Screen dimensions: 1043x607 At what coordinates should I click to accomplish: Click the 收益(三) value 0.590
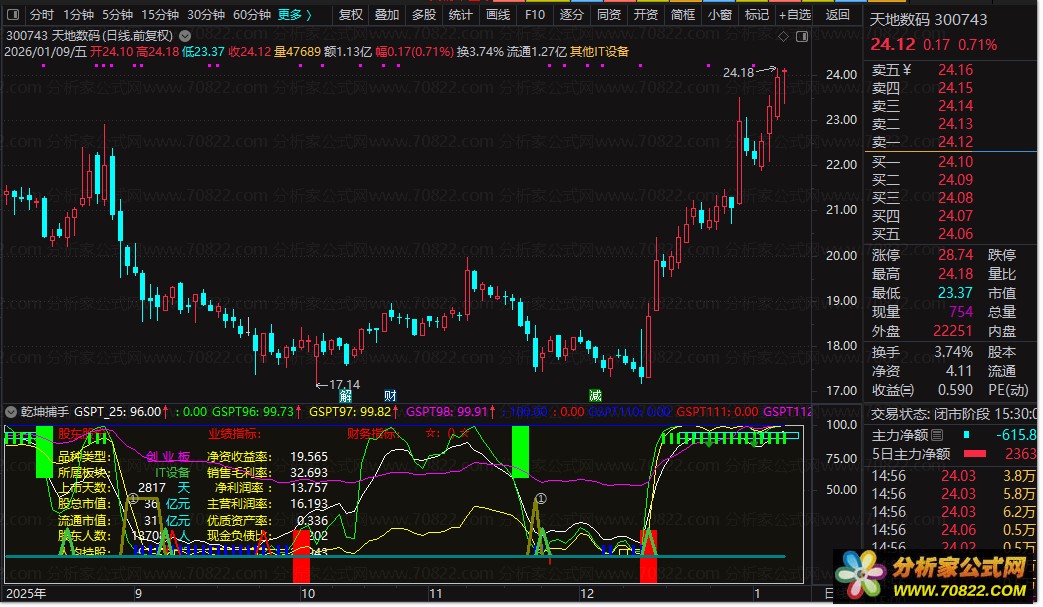955,390
